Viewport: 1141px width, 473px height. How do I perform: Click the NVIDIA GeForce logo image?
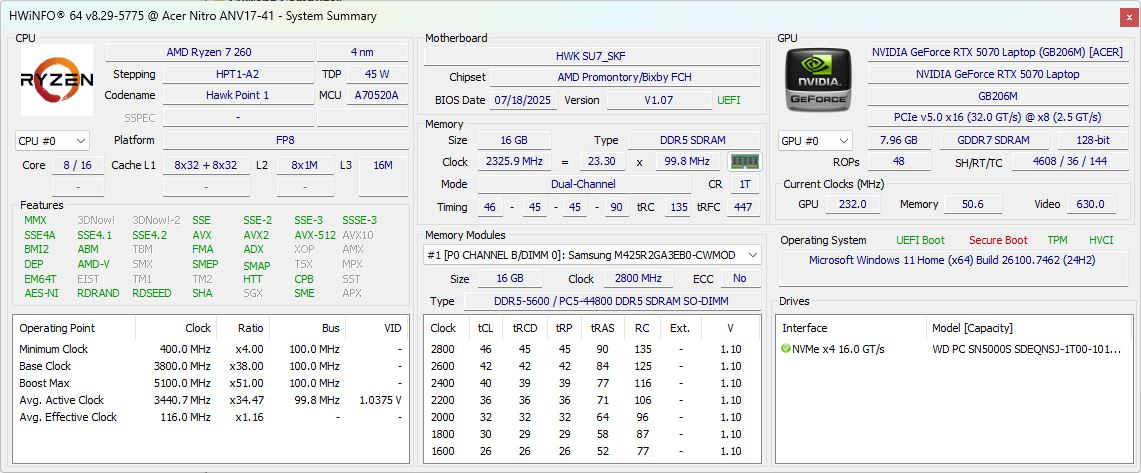click(x=818, y=80)
